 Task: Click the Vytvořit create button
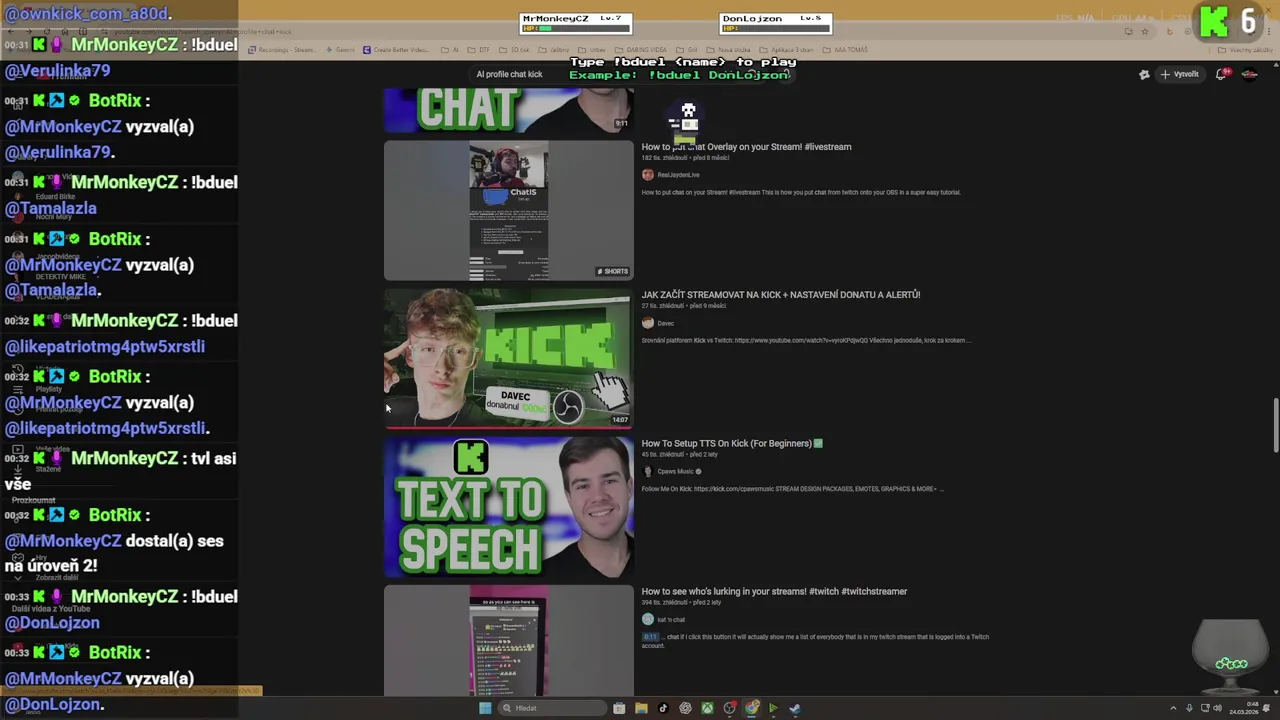[1180, 74]
